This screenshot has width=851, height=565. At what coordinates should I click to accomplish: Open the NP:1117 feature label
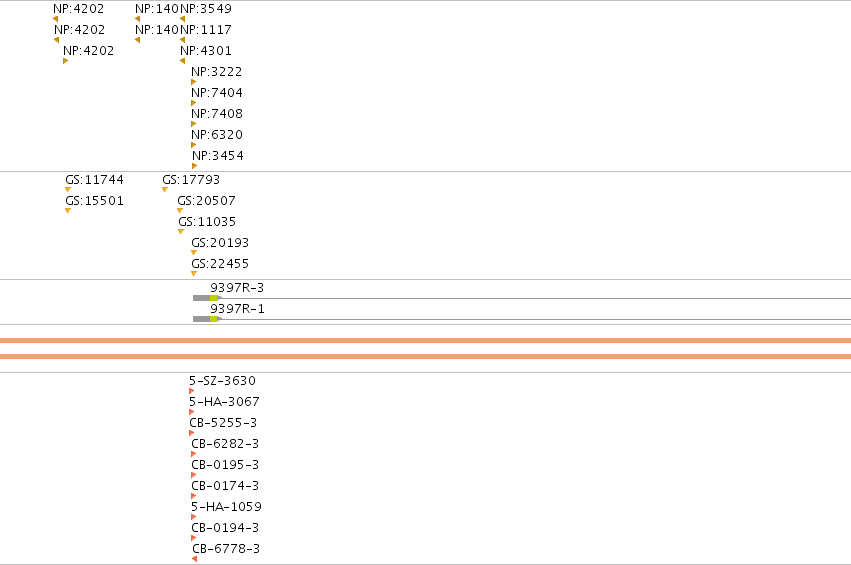click(x=206, y=30)
